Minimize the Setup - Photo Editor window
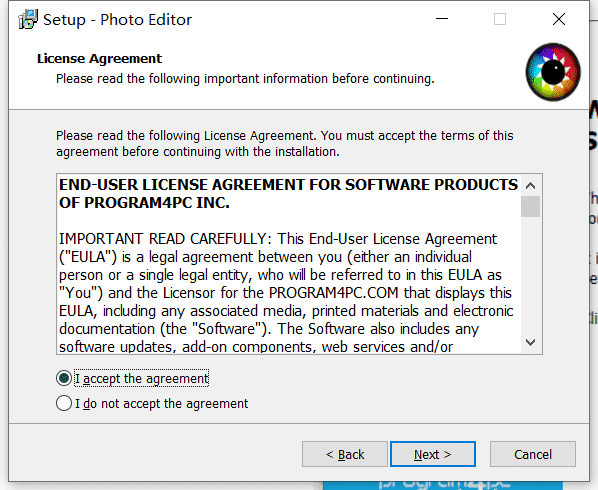This screenshot has height=490, width=598. pyautogui.click(x=442, y=19)
